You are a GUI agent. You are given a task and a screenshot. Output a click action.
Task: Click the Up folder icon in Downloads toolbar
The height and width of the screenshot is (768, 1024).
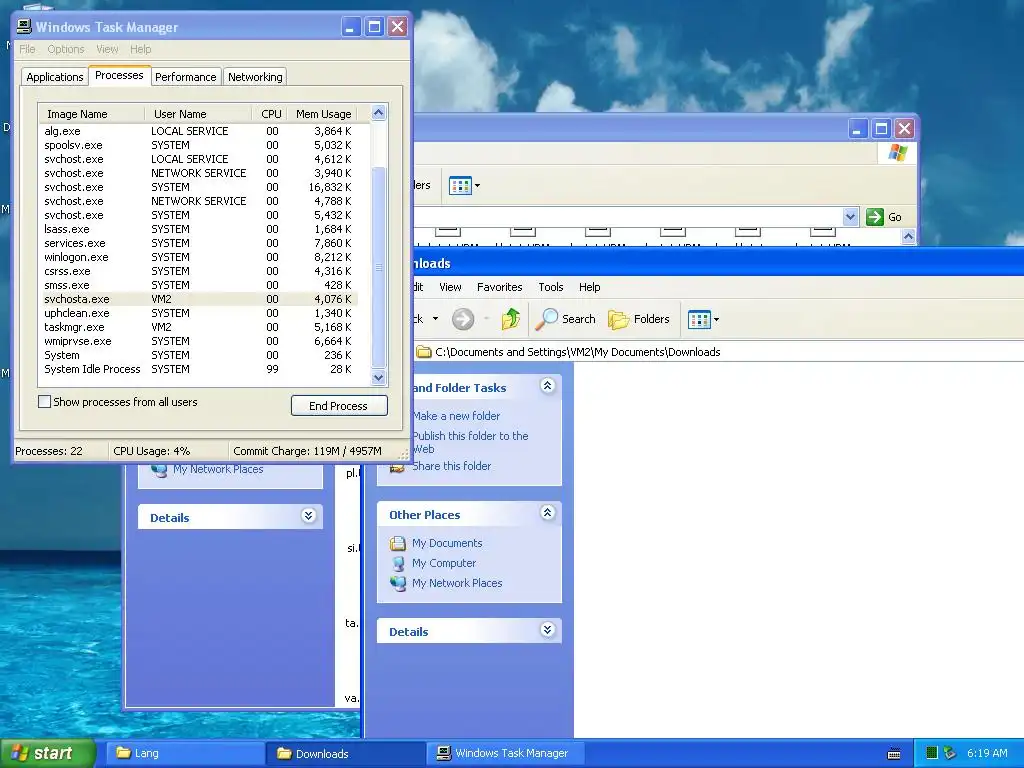coord(511,319)
